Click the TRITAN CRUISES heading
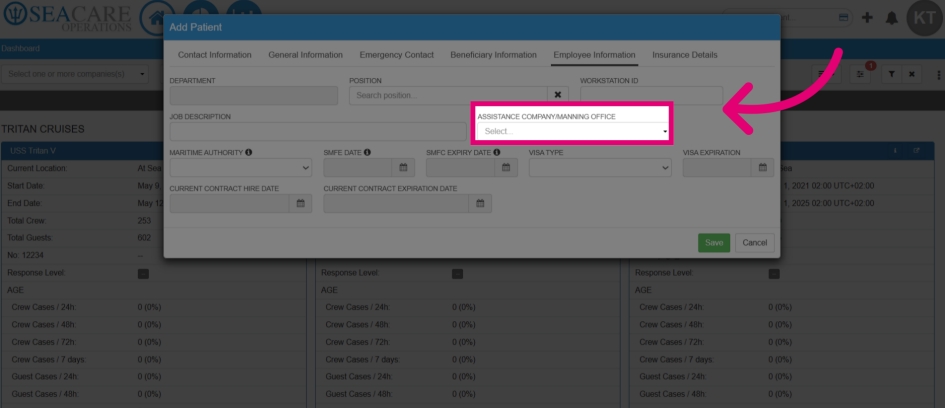Viewport: 945px width, 408px height. pos(43,130)
